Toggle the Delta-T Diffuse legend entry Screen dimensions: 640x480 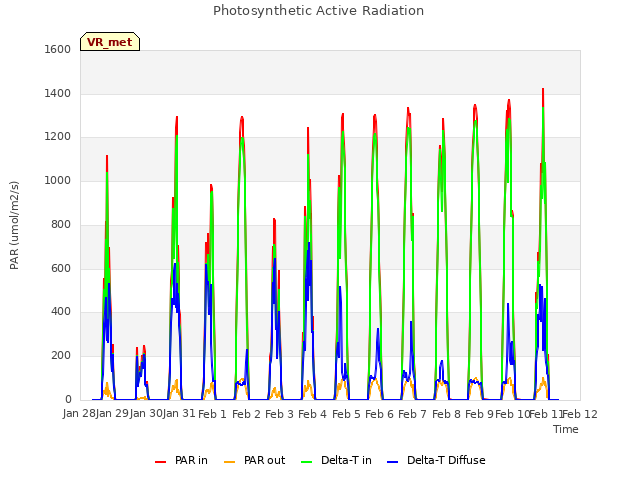click(436, 460)
